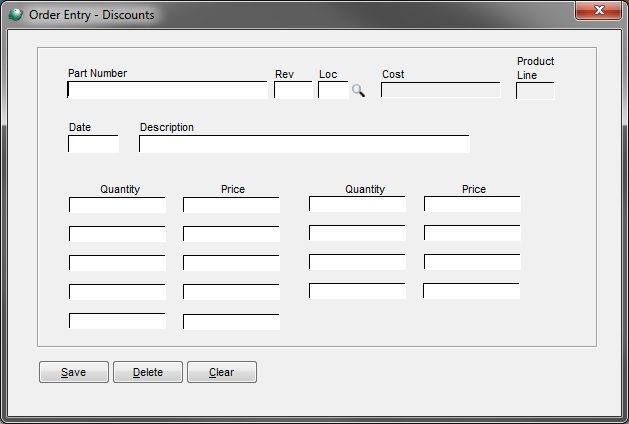Click the Save button
This screenshot has width=629, height=424.
[74, 372]
